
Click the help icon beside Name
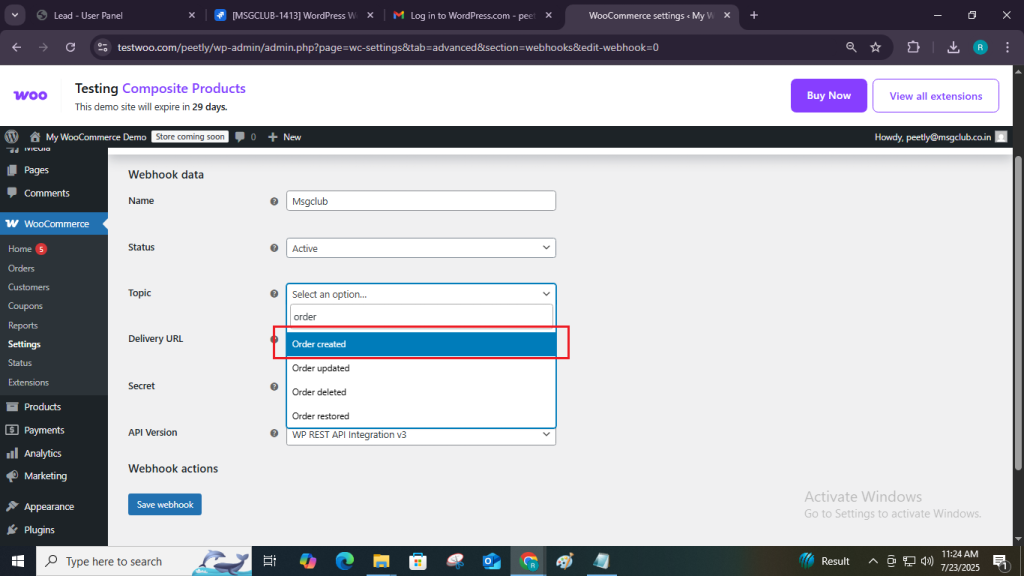pyautogui.click(x=274, y=201)
